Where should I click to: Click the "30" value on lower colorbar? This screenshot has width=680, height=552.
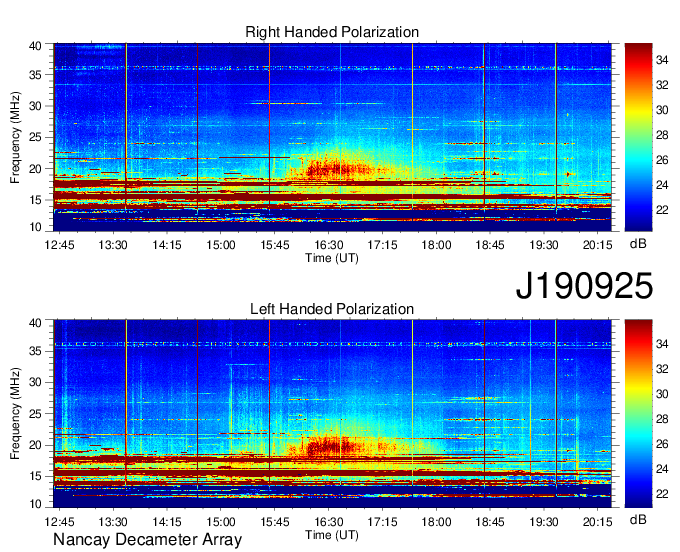click(x=662, y=394)
